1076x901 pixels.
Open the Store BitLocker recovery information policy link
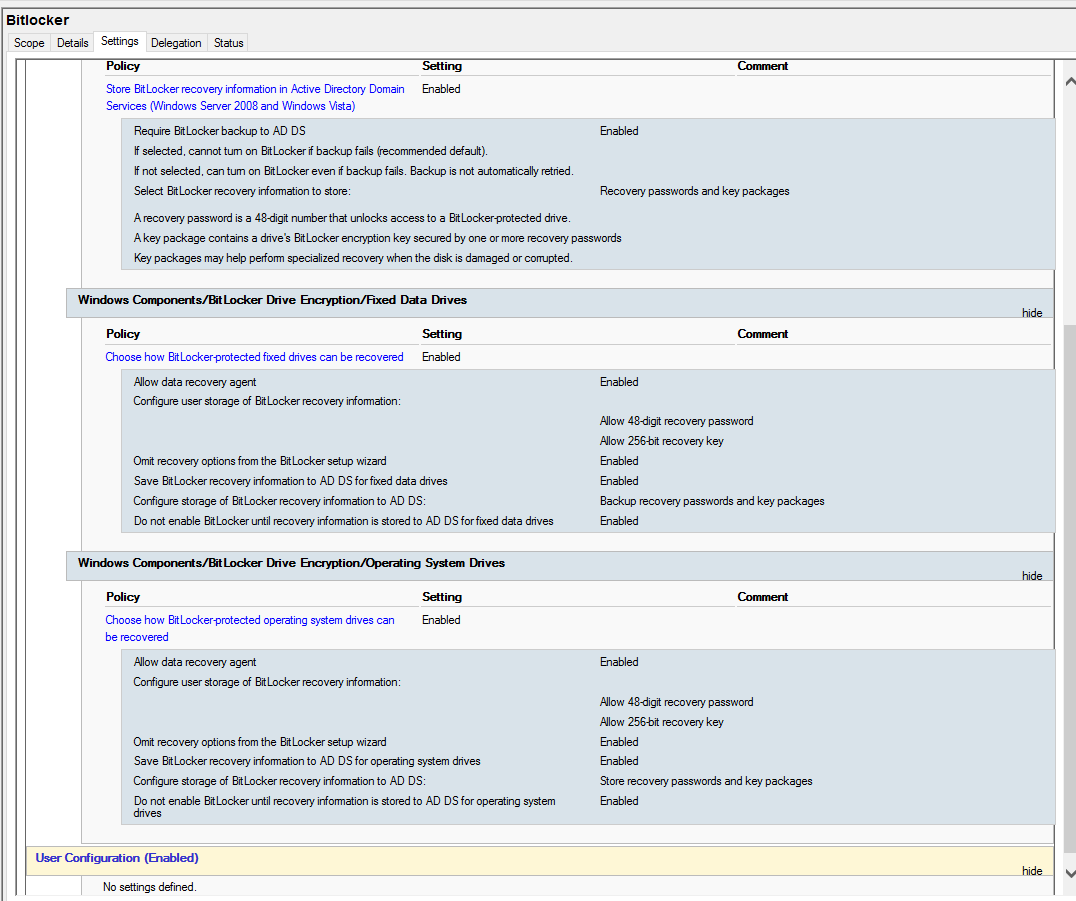(x=255, y=97)
